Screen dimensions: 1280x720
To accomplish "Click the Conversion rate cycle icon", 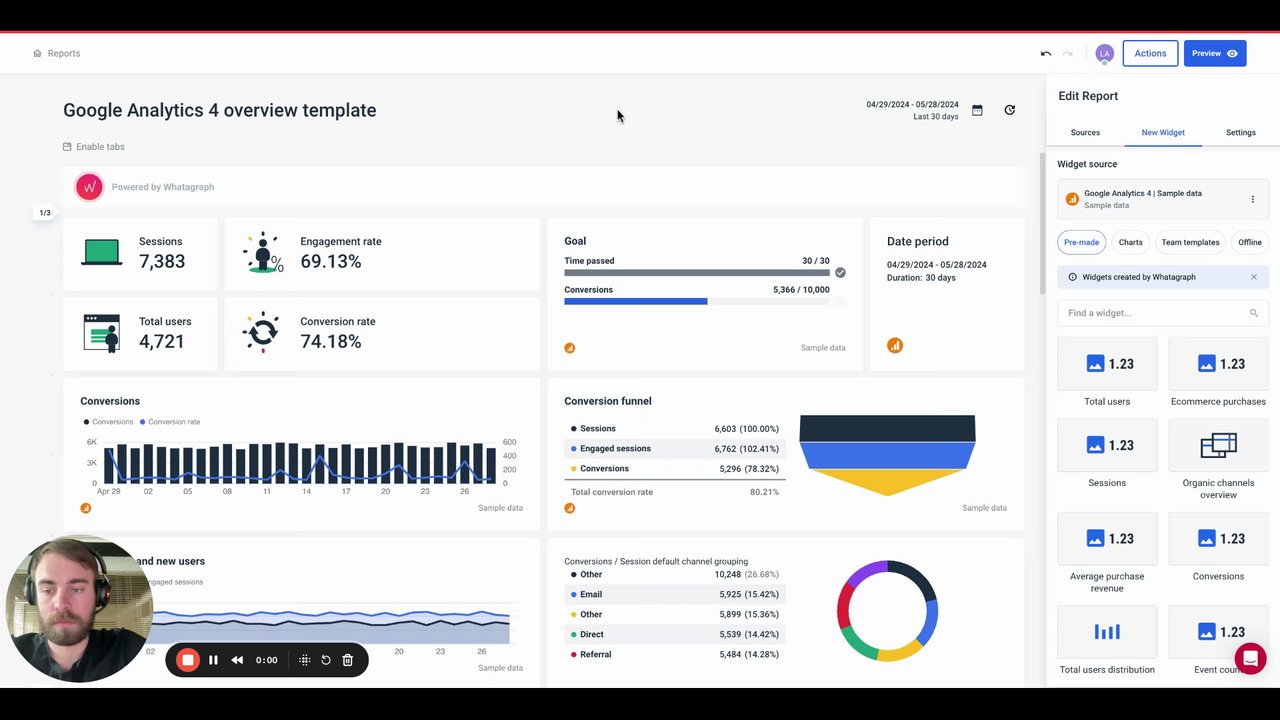I will [262, 332].
